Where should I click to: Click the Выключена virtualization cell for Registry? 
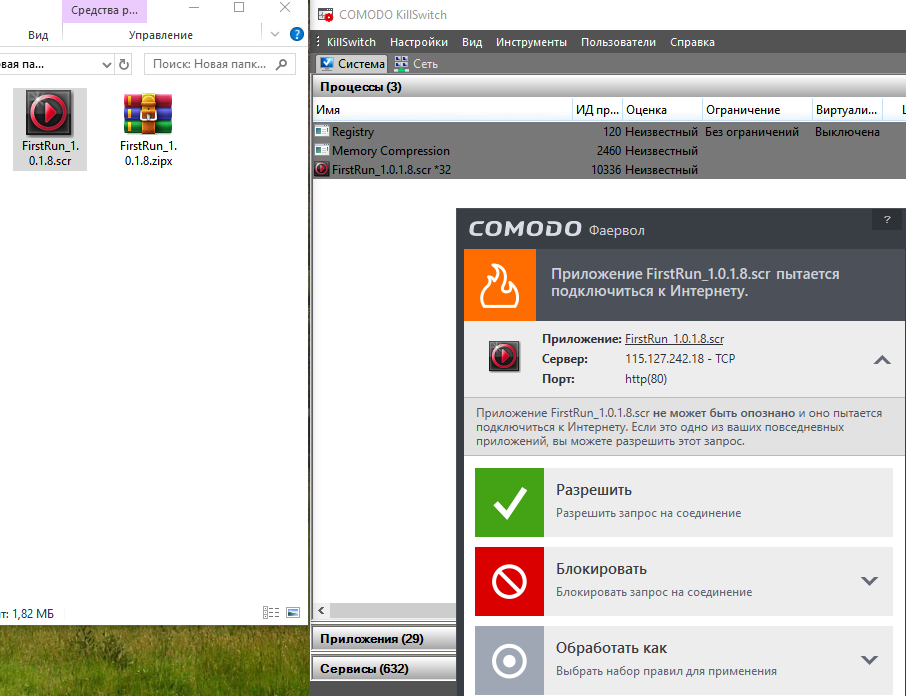pyautogui.click(x=847, y=132)
